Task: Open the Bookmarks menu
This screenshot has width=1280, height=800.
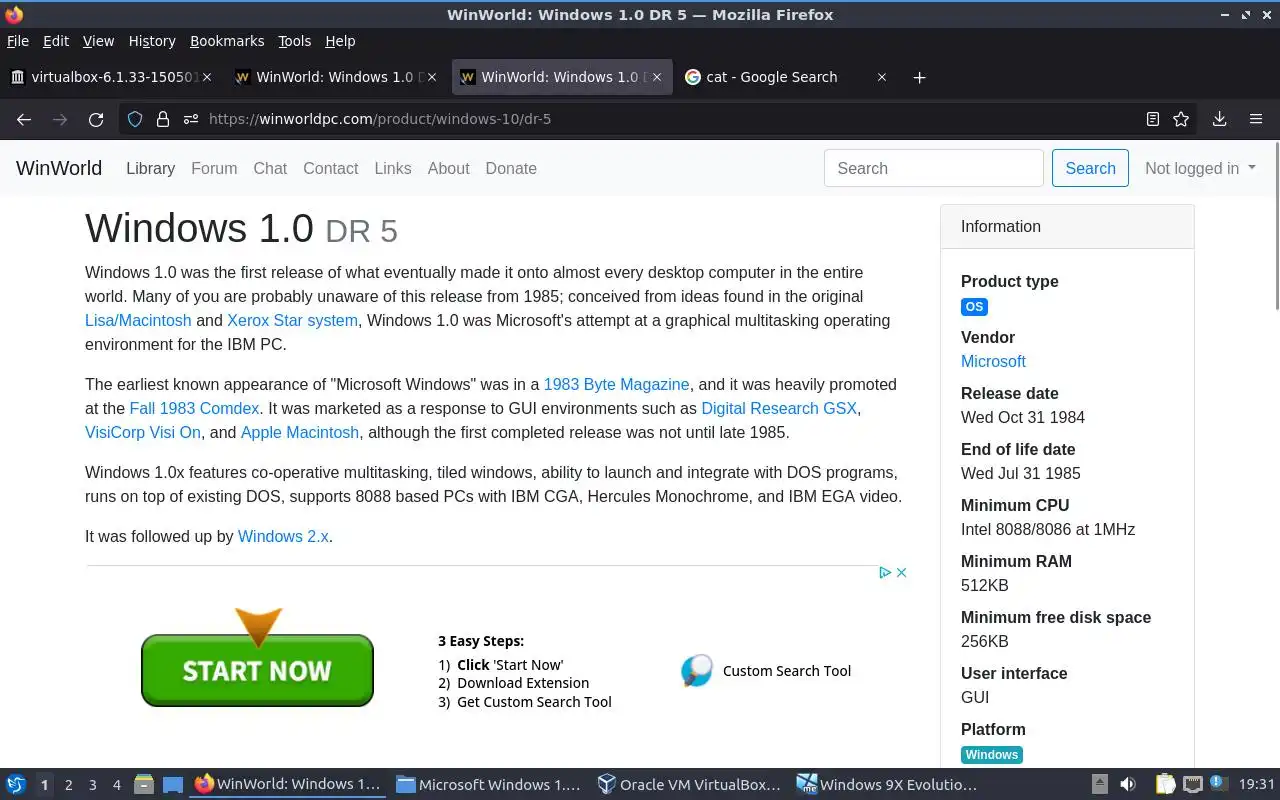Action: [227, 41]
